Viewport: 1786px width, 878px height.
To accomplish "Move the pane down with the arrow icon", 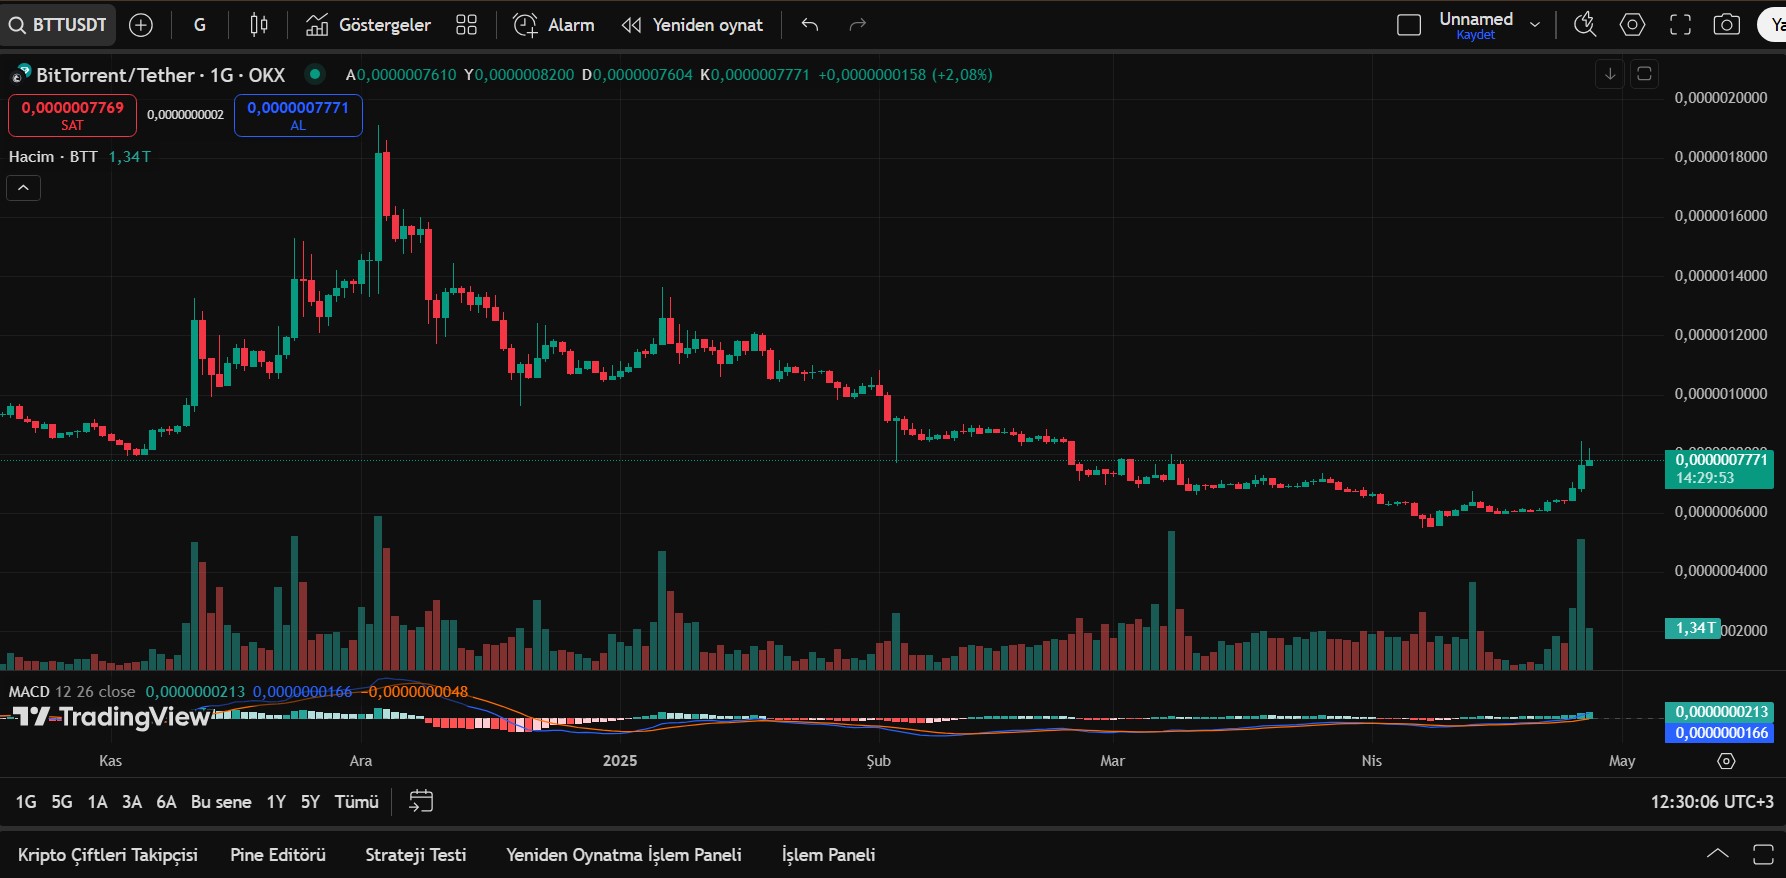I will [1610, 74].
